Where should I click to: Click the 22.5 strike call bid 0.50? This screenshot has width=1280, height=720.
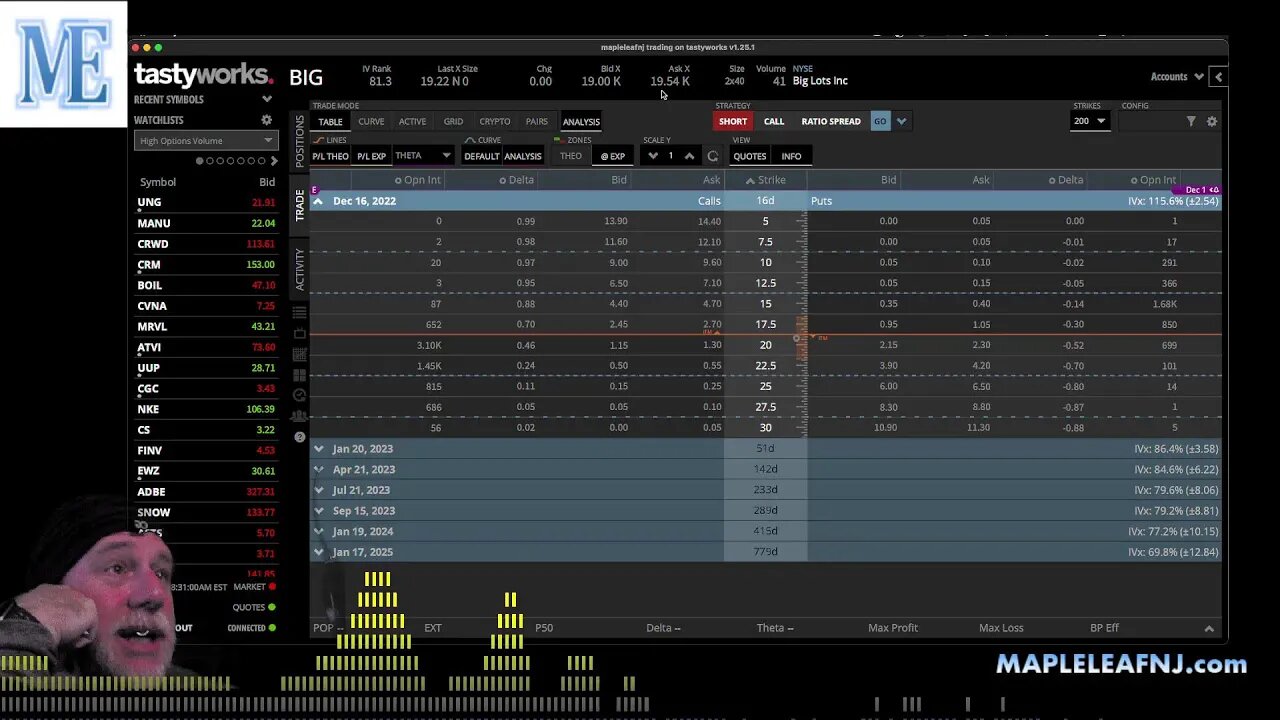click(x=619, y=366)
